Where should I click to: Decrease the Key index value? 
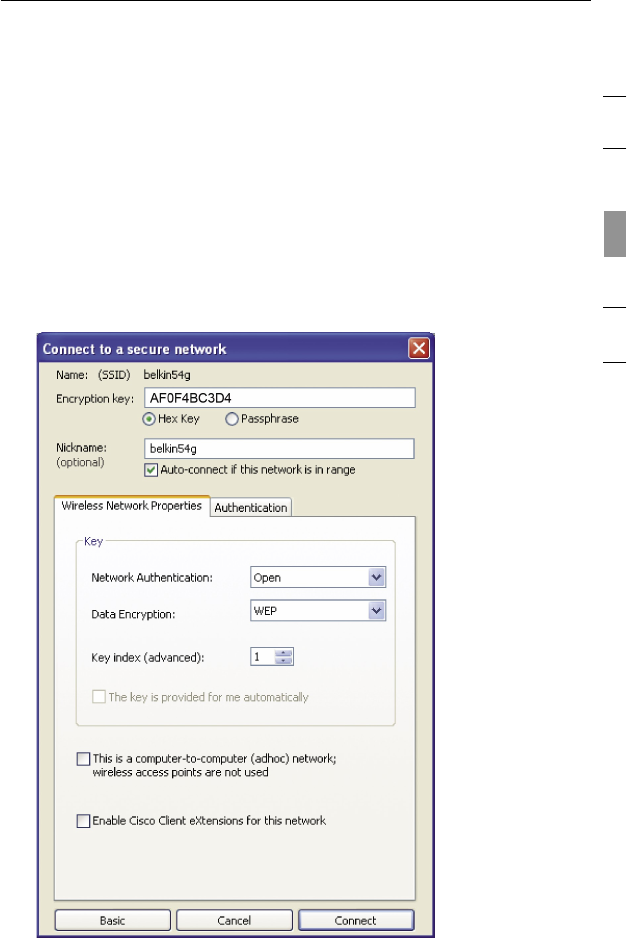[x=284, y=661]
